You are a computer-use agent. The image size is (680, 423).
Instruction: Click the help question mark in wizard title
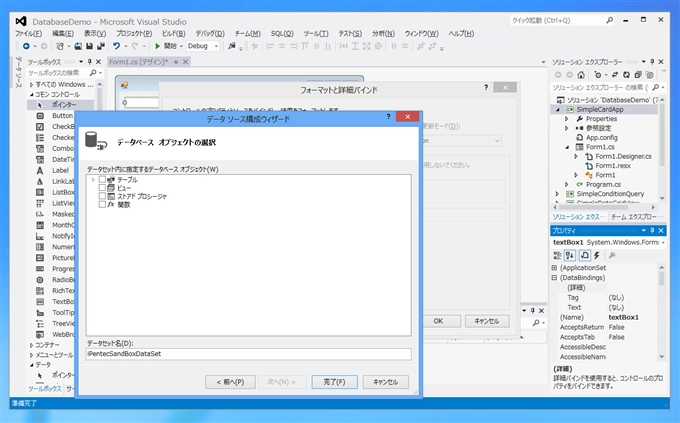(x=389, y=116)
